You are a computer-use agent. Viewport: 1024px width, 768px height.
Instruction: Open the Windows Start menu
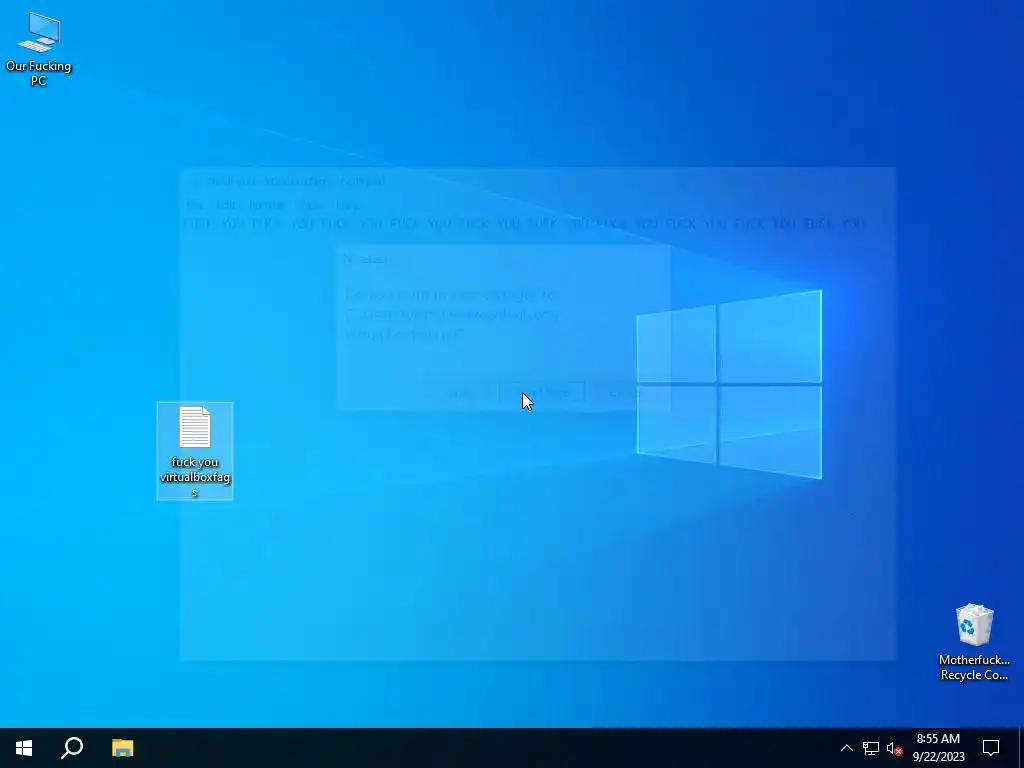point(24,748)
